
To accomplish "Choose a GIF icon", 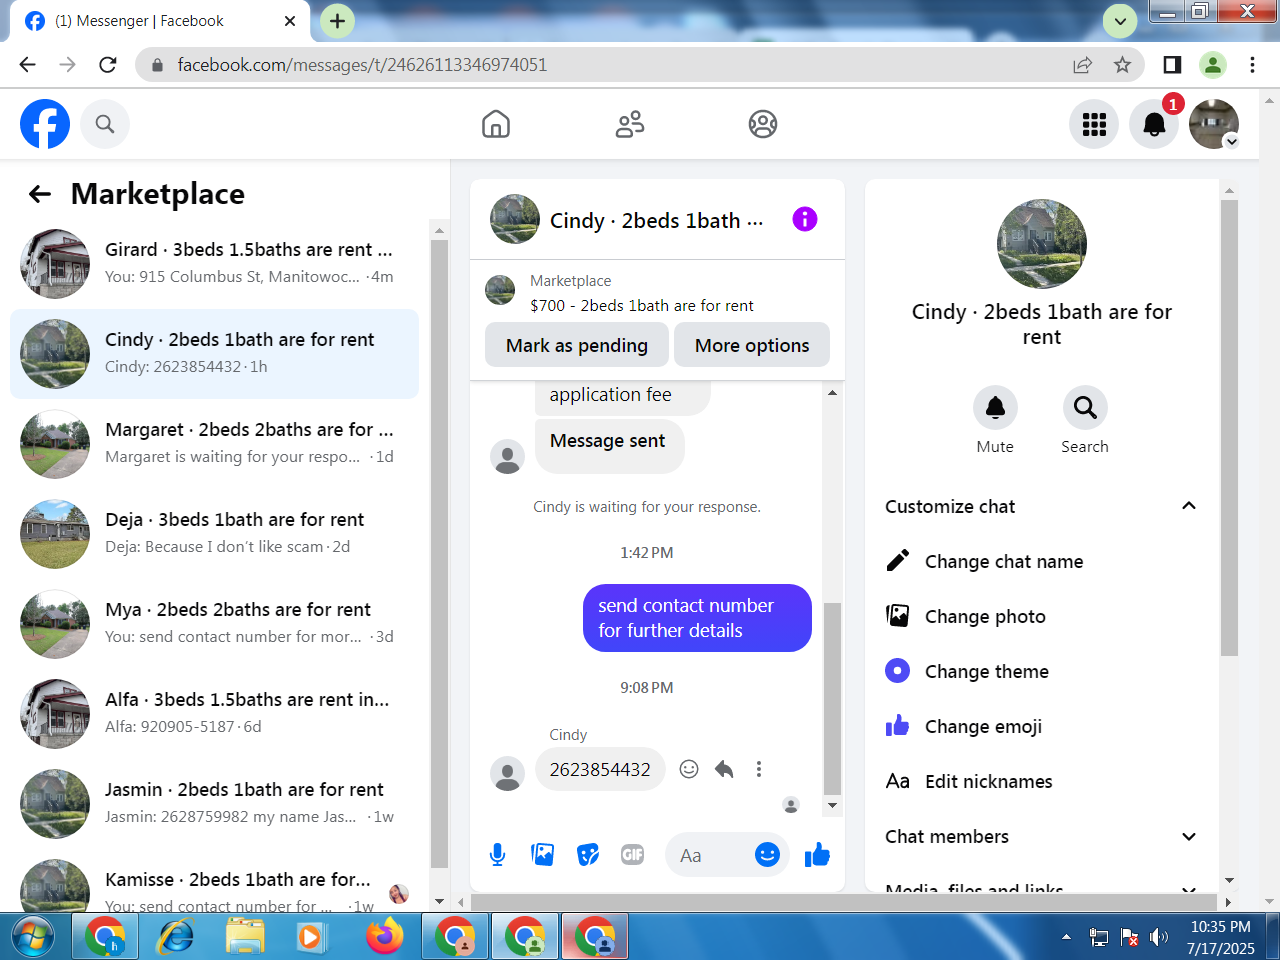I will click(633, 855).
